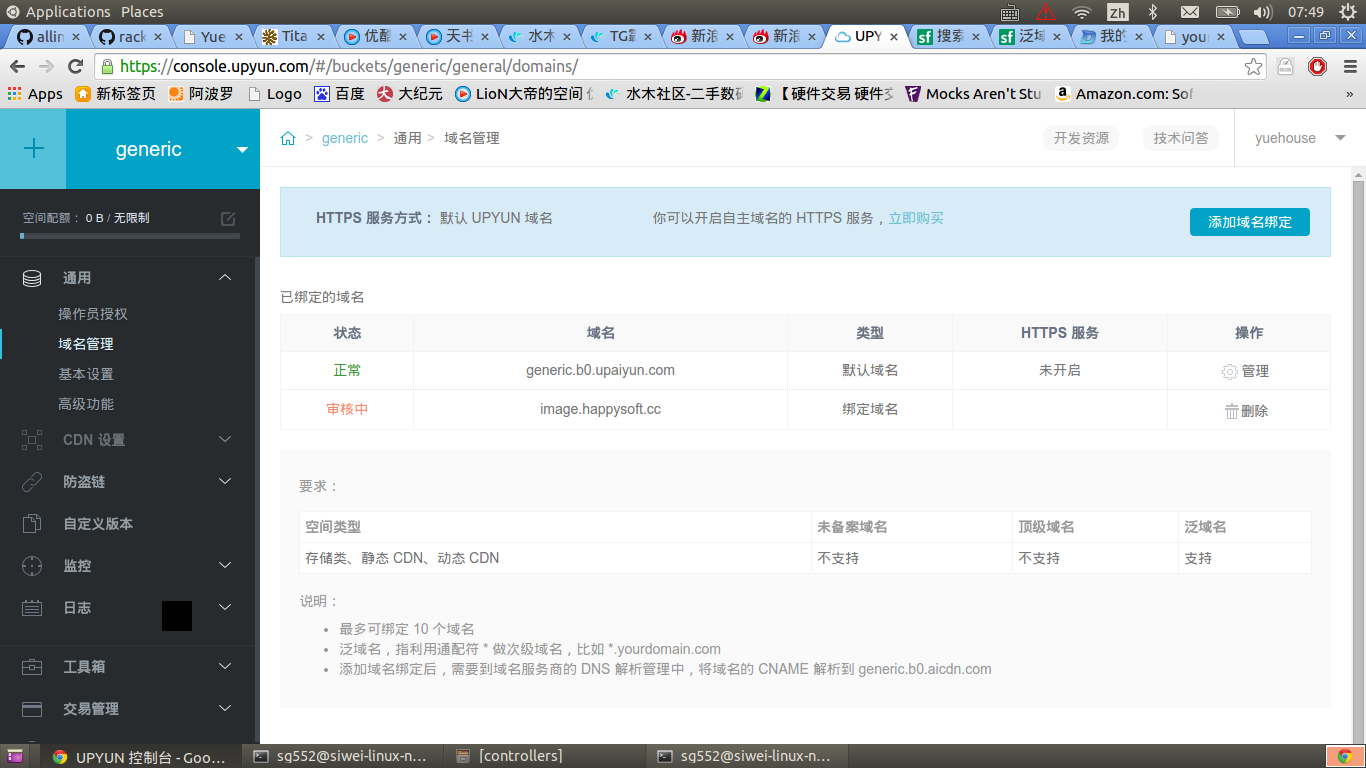Click the 工具箱 toolbox icon in sidebar
The width and height of the screenshot is (1366, 768).
click(32, 665)
